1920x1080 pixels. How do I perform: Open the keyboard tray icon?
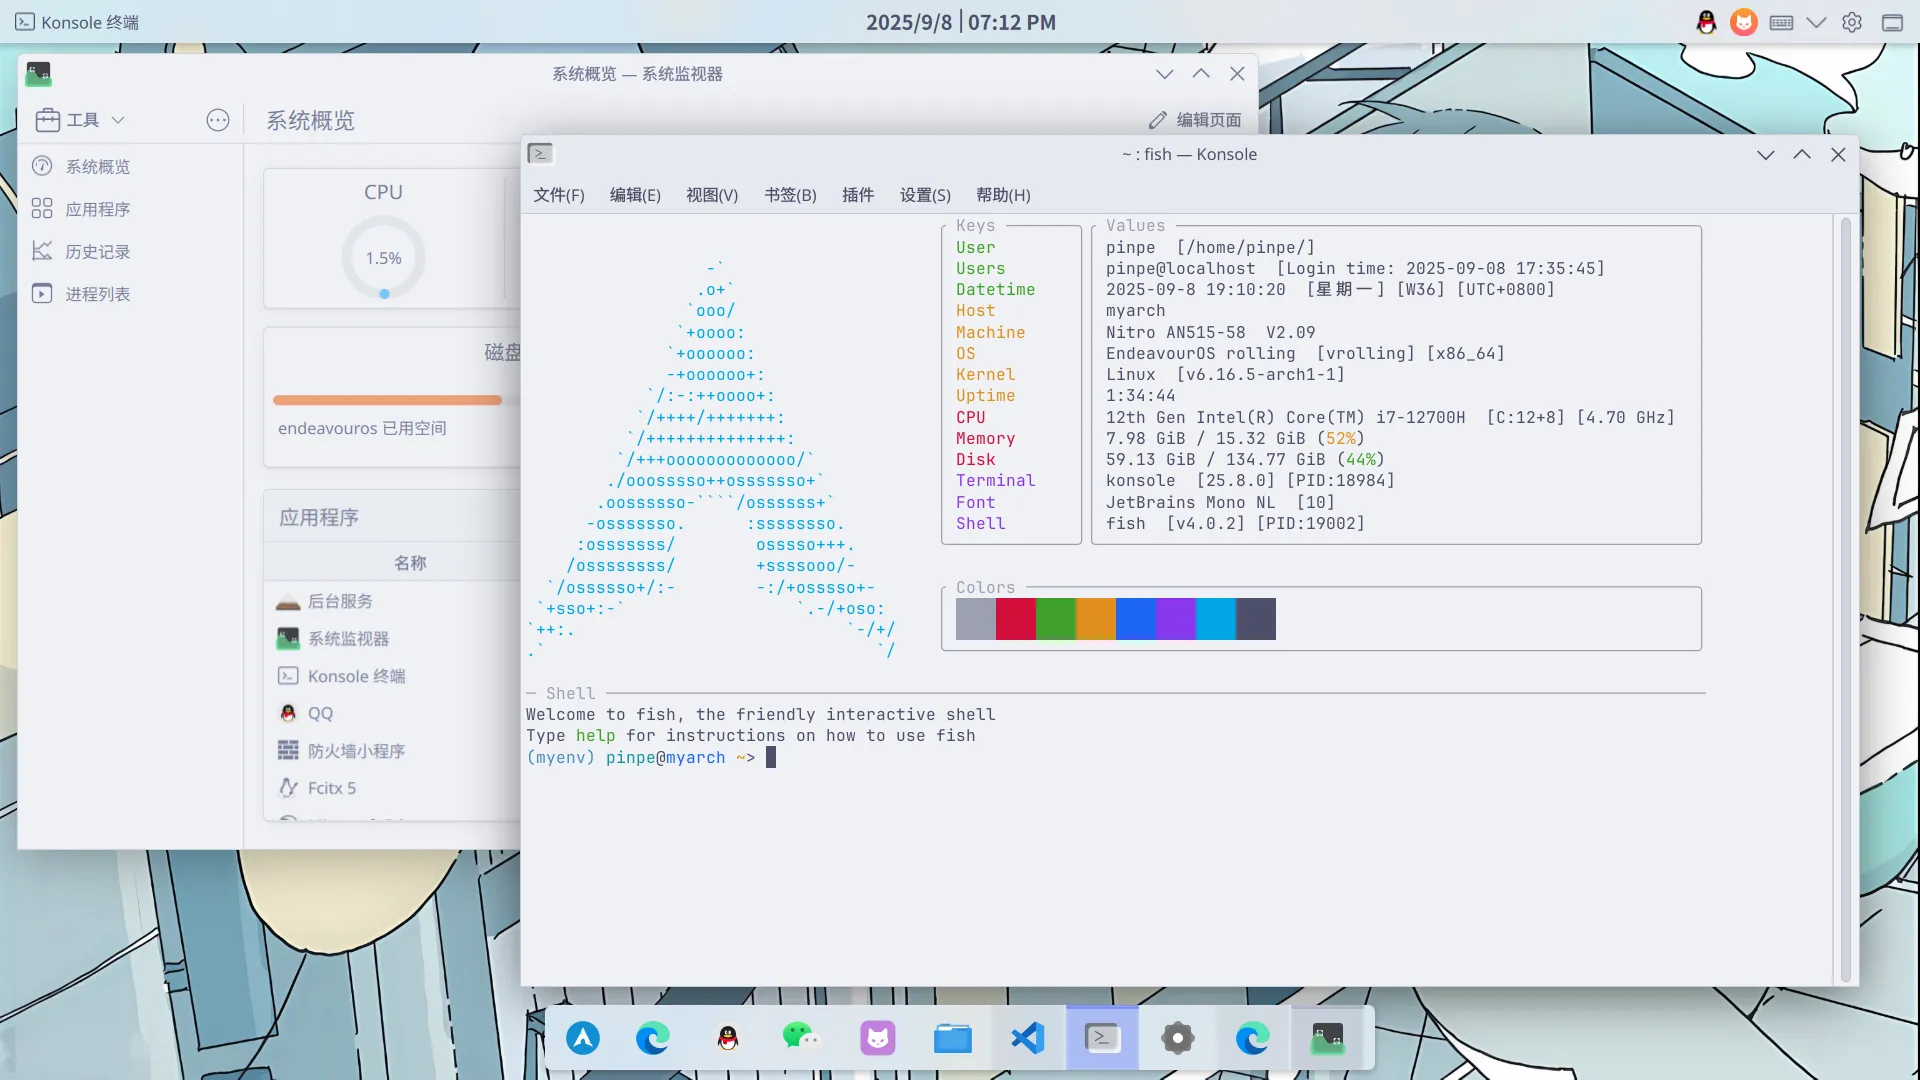(x=1781, y=22)
